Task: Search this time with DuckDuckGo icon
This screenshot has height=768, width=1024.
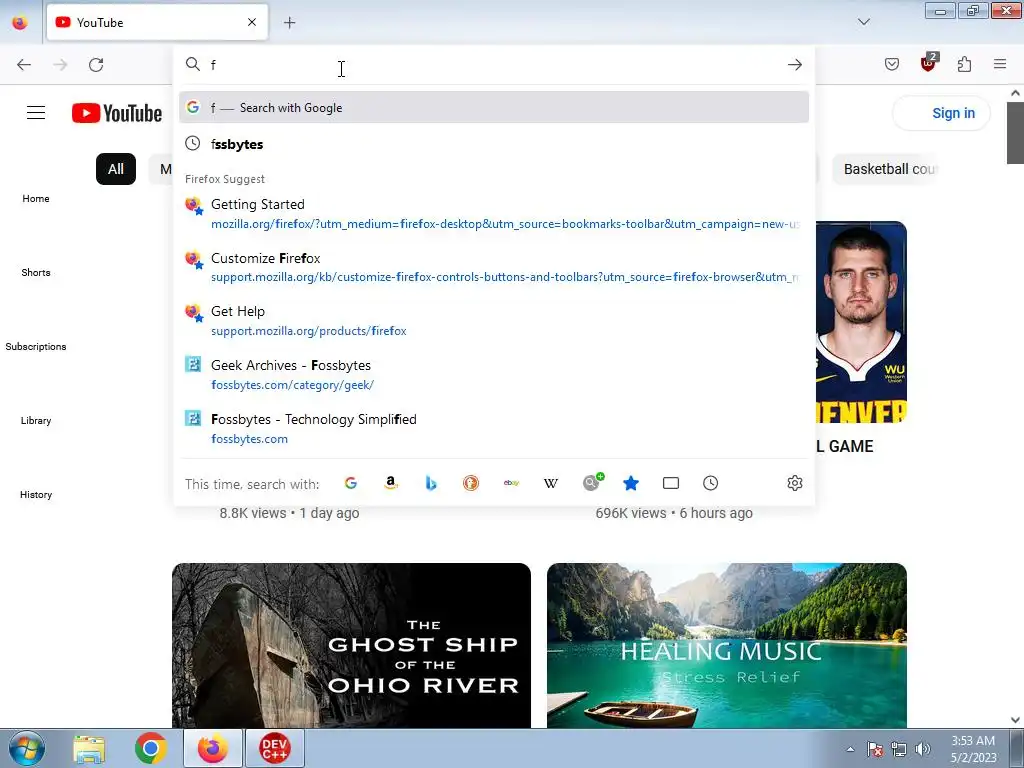Action: click(x=471, y=483)
